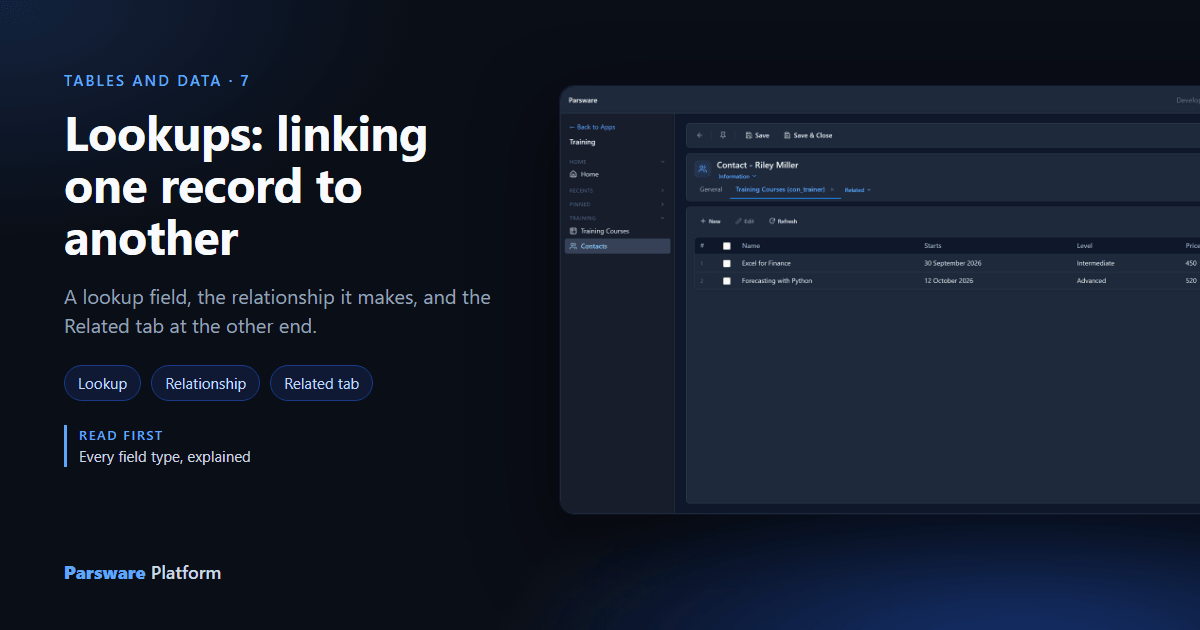Click the 'Parsware Platform' brand text
The width and height of the screenshot is (1200, 630).
tap(143, 573)
